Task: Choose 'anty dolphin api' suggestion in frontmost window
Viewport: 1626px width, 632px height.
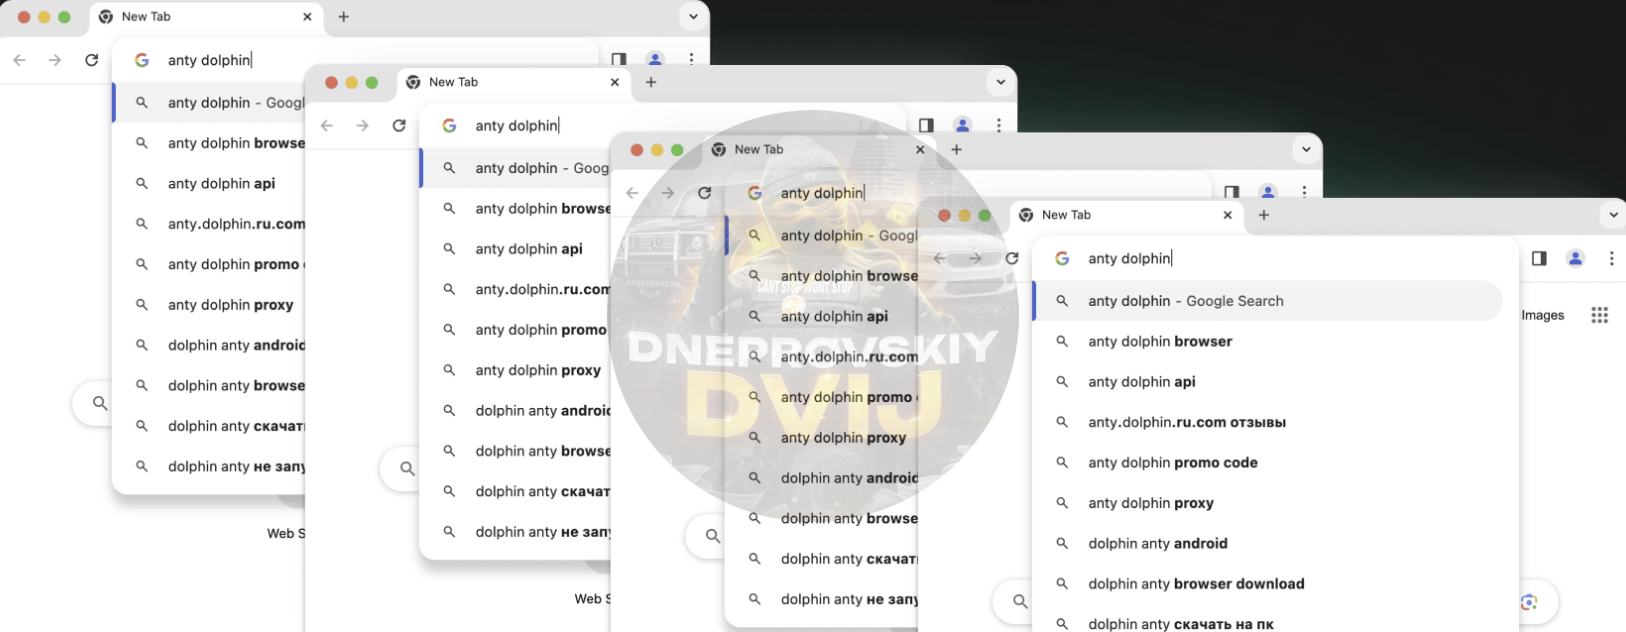Action: tap(1268, 382)
